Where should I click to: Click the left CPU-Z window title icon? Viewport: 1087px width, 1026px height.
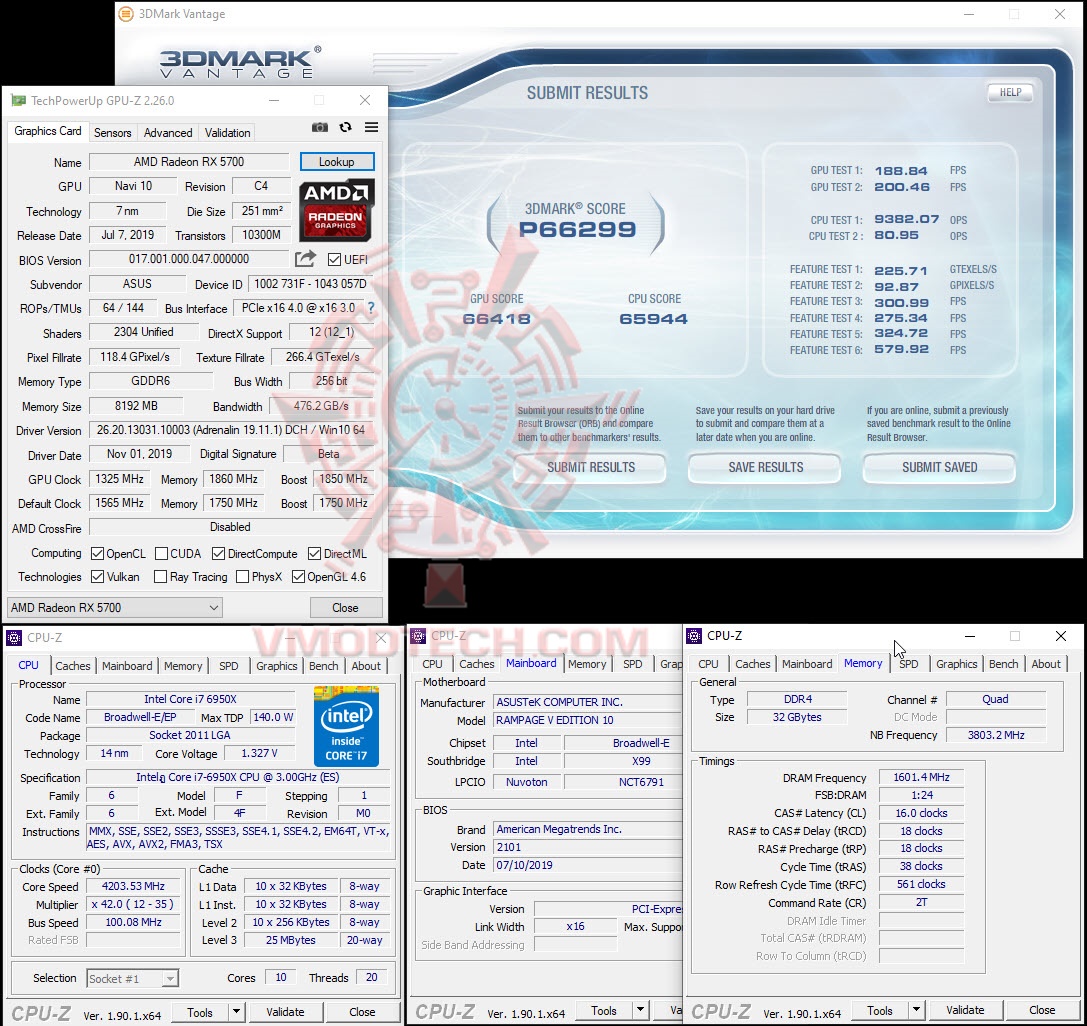pos(14,638)
